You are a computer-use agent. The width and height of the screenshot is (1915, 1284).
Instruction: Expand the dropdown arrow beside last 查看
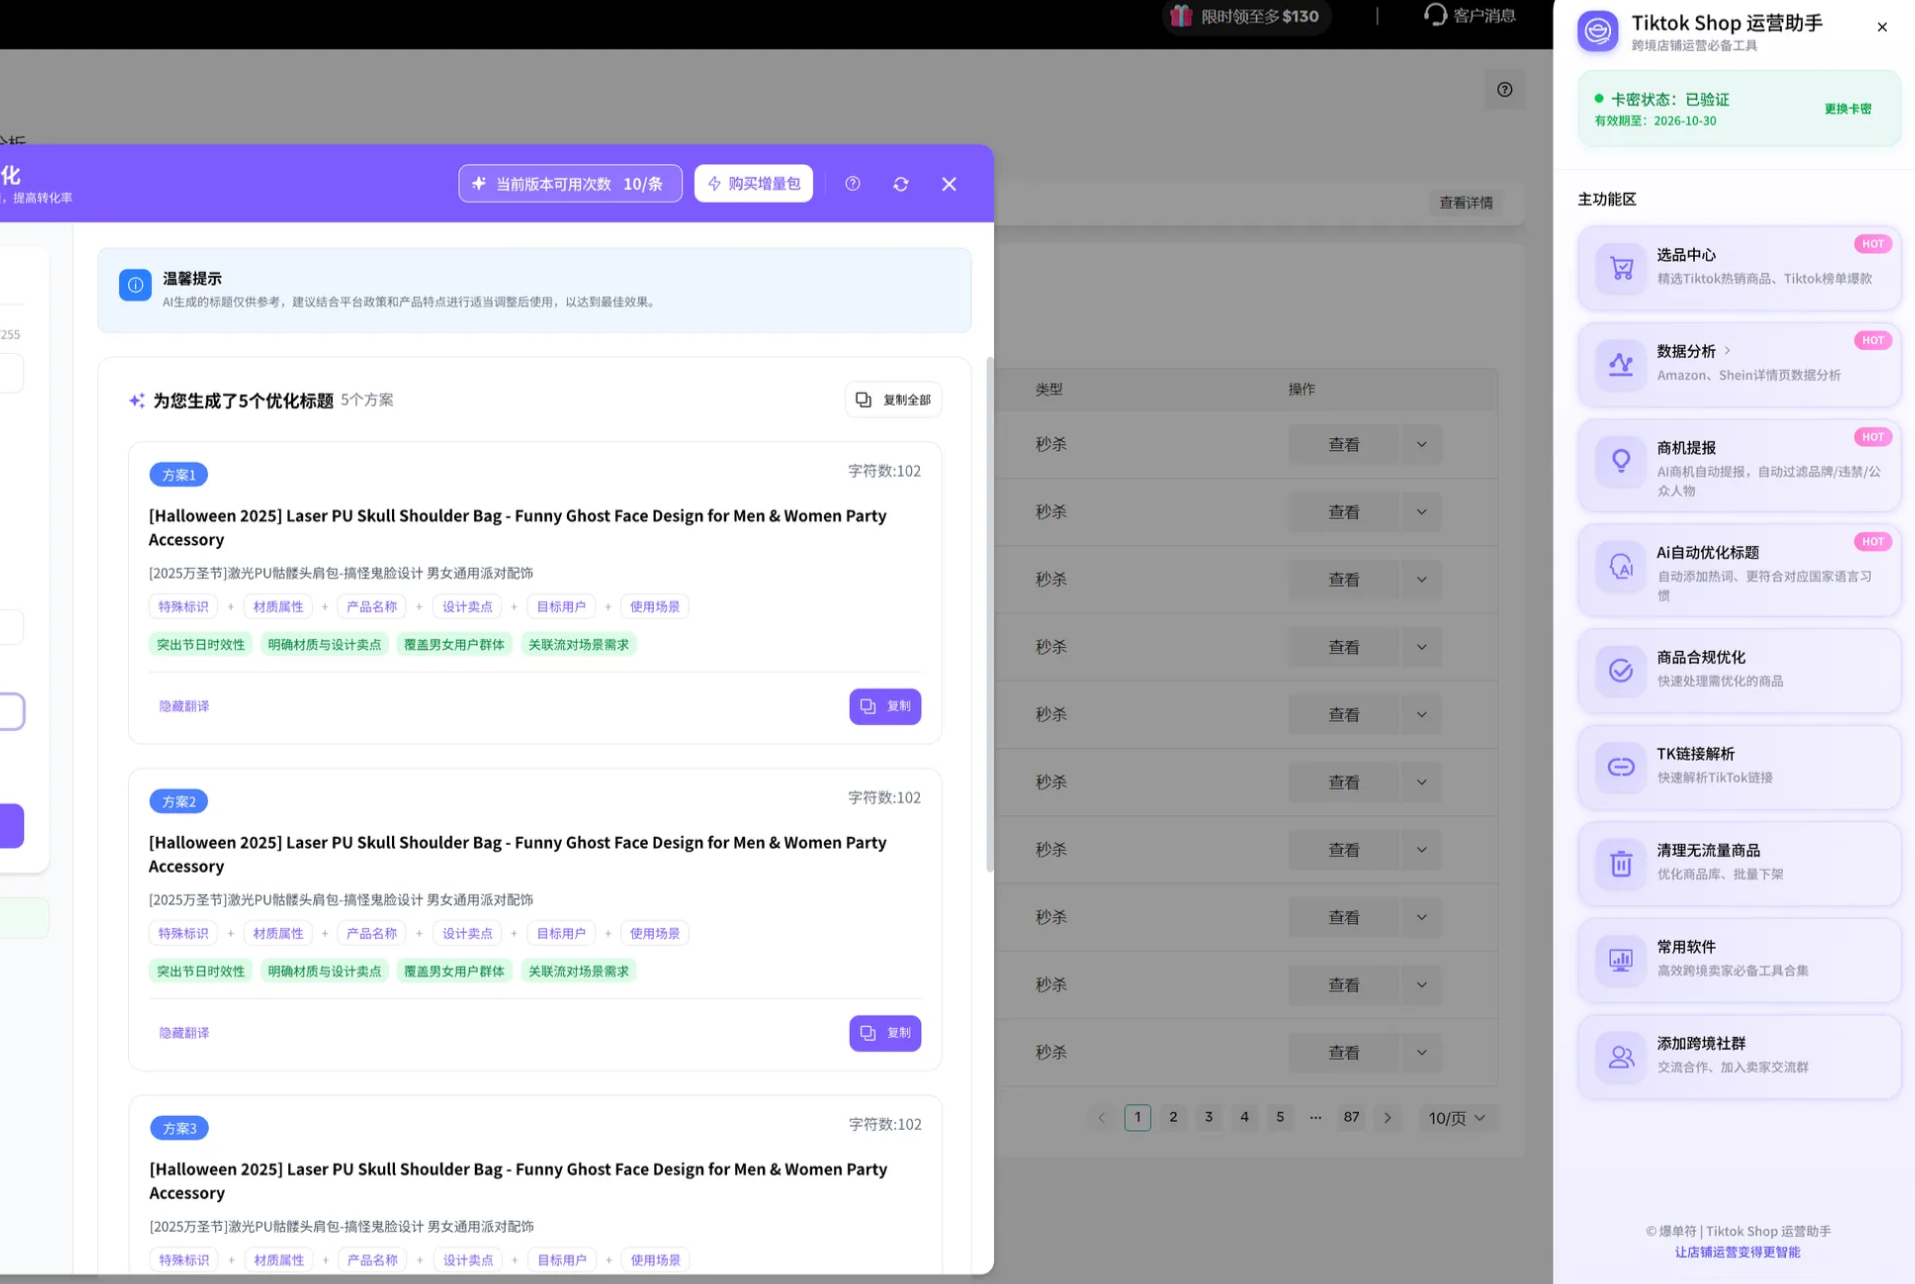[1421, 1052]
